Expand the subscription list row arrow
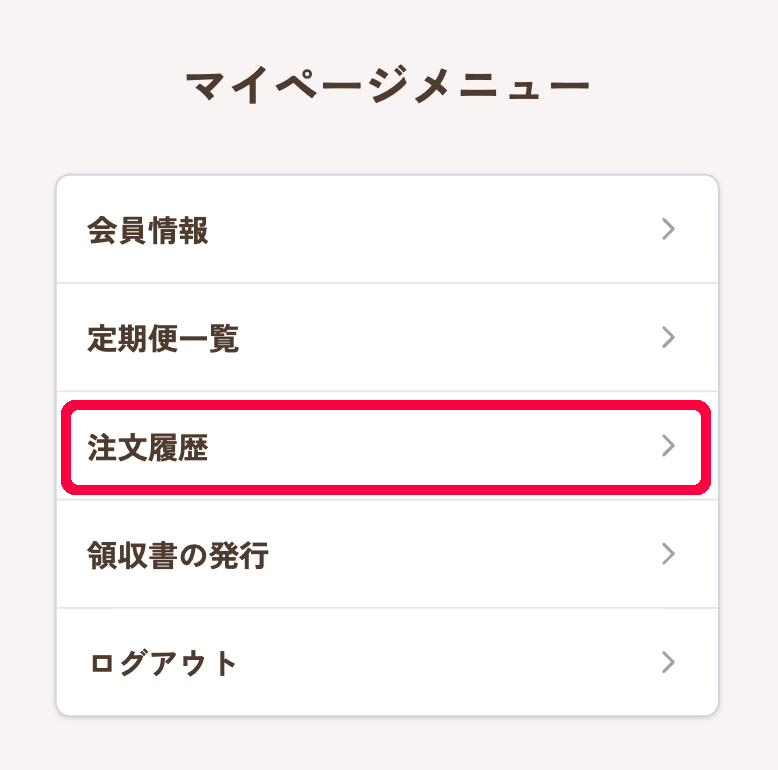The width and height of the screenshot is (778, 770). (669, 338)
